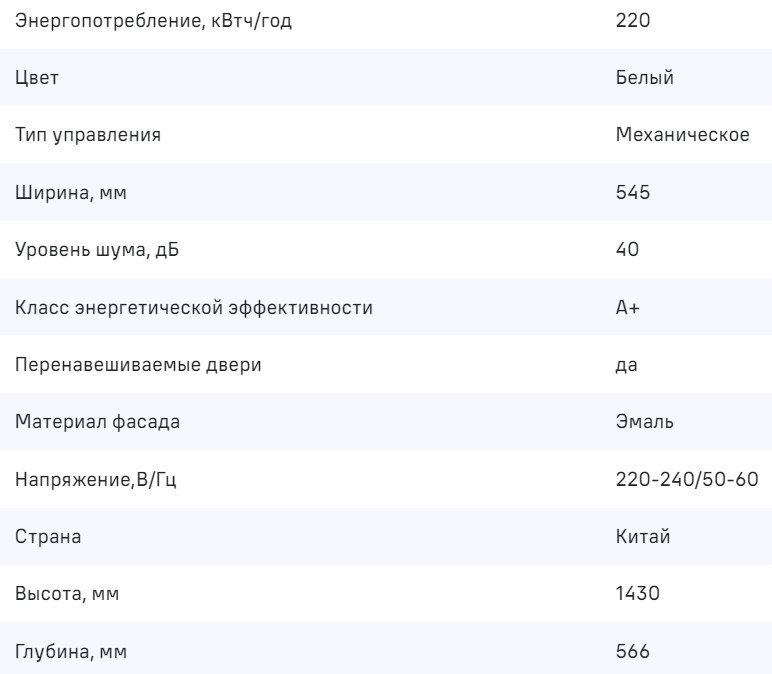Click the 'Энергопотребление, кВтч/год' label
Viewport: 772px width, 674px height.
(153, 20)
